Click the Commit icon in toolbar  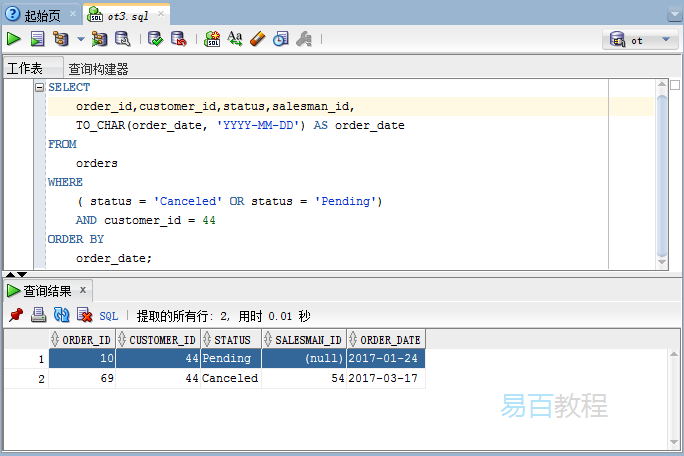155,39
